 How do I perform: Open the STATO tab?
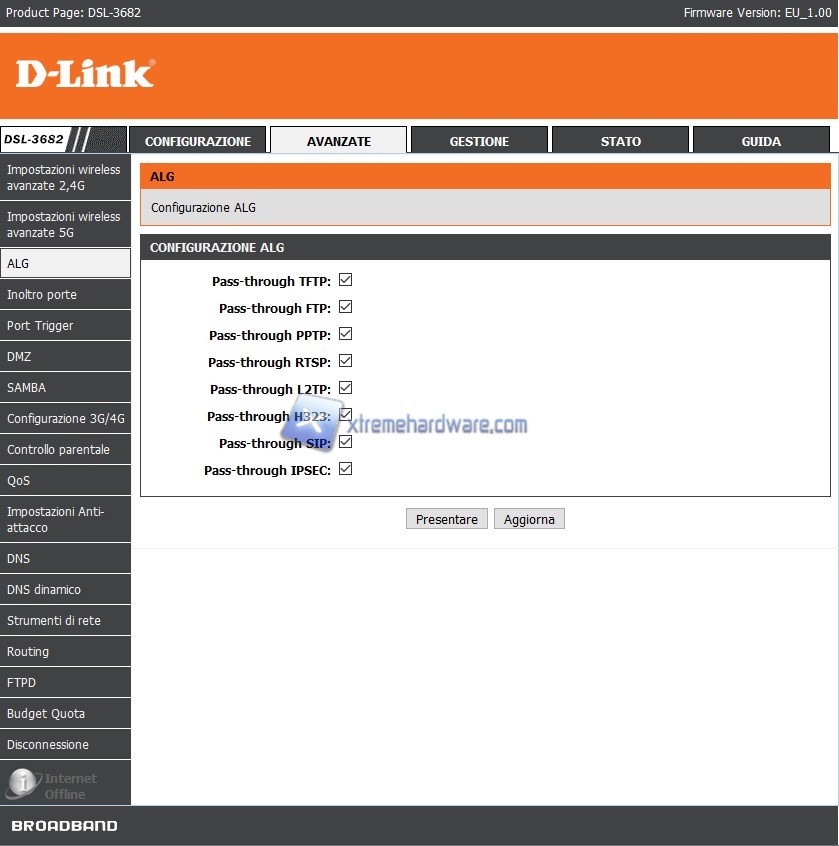click(x=620, y=140)
